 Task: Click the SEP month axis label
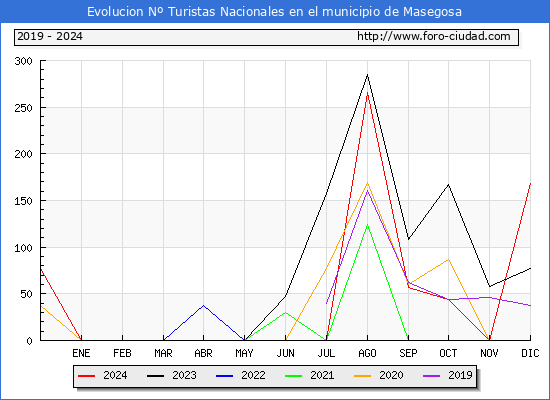coord(408,353)
